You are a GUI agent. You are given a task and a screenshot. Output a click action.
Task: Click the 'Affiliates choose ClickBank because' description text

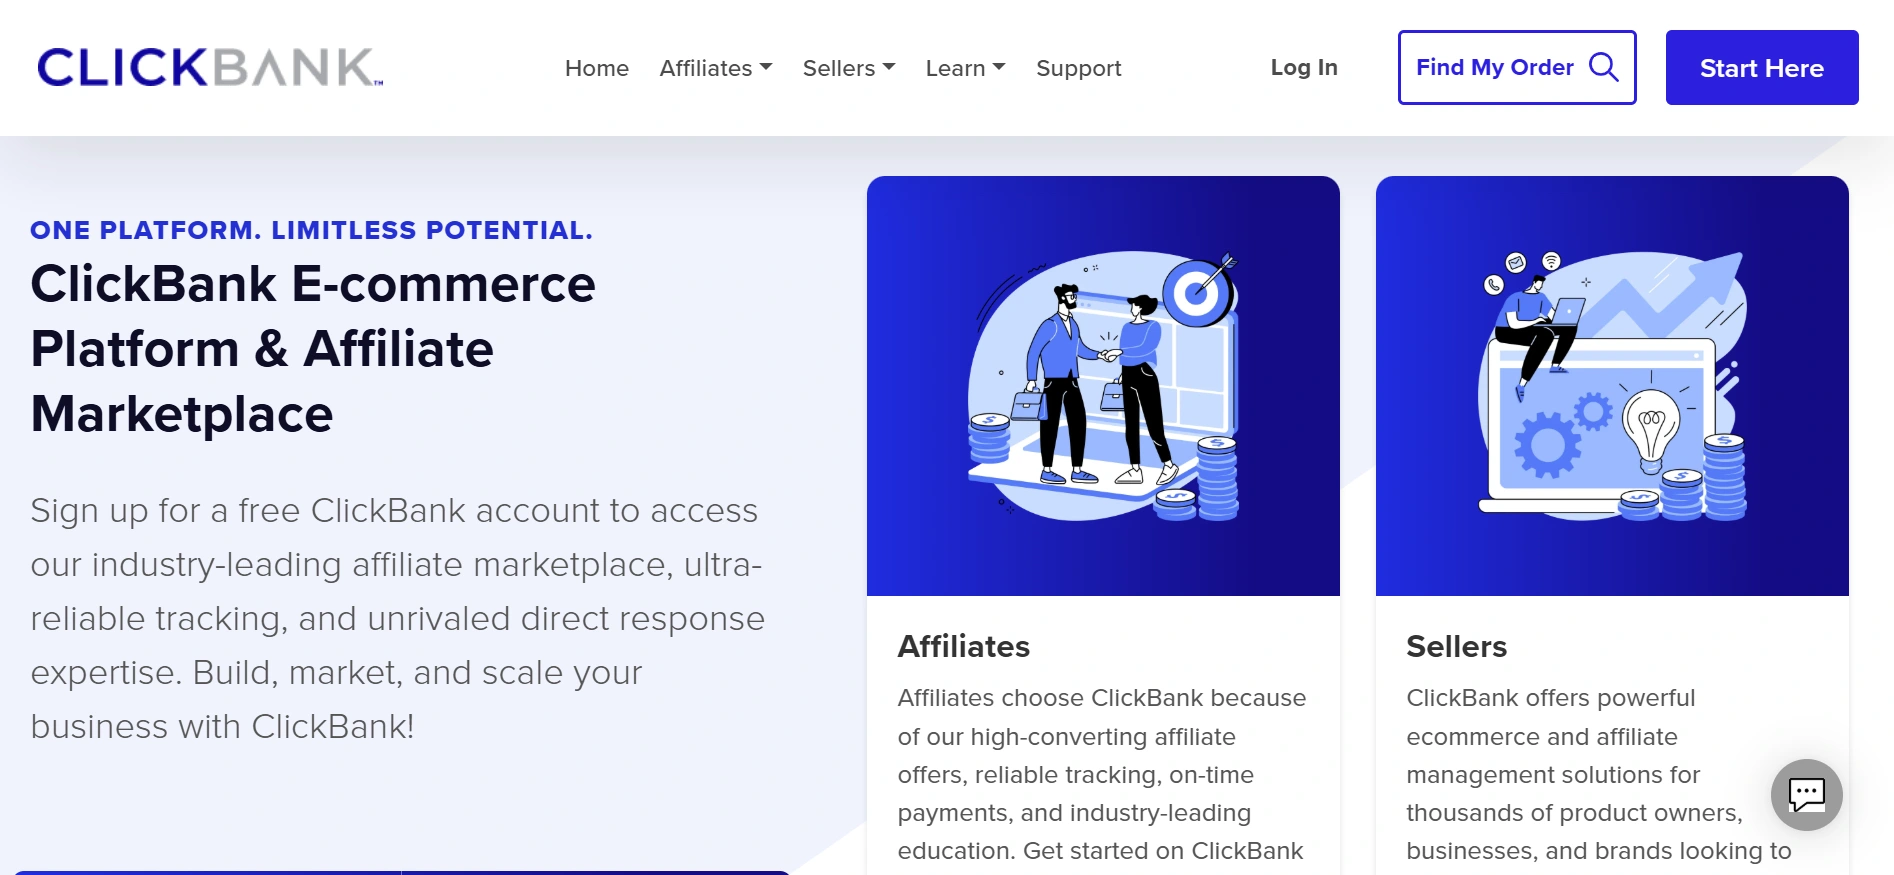(1102, 774)
